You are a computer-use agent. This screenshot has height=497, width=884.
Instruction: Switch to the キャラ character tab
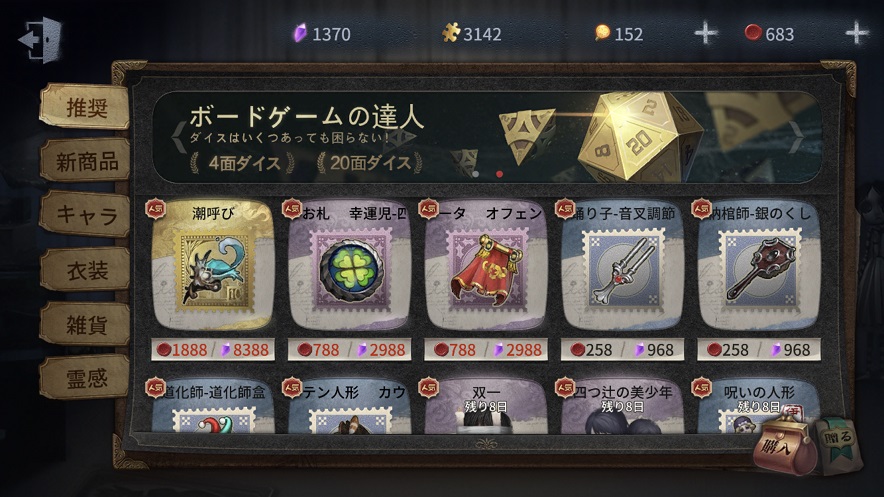[x=86, y=214]
